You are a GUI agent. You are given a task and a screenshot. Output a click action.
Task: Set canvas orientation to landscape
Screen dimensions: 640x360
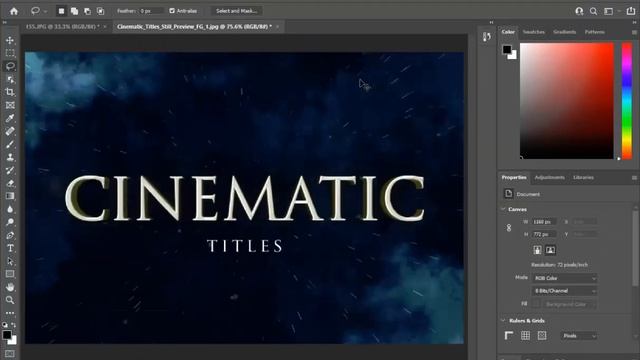550,250
